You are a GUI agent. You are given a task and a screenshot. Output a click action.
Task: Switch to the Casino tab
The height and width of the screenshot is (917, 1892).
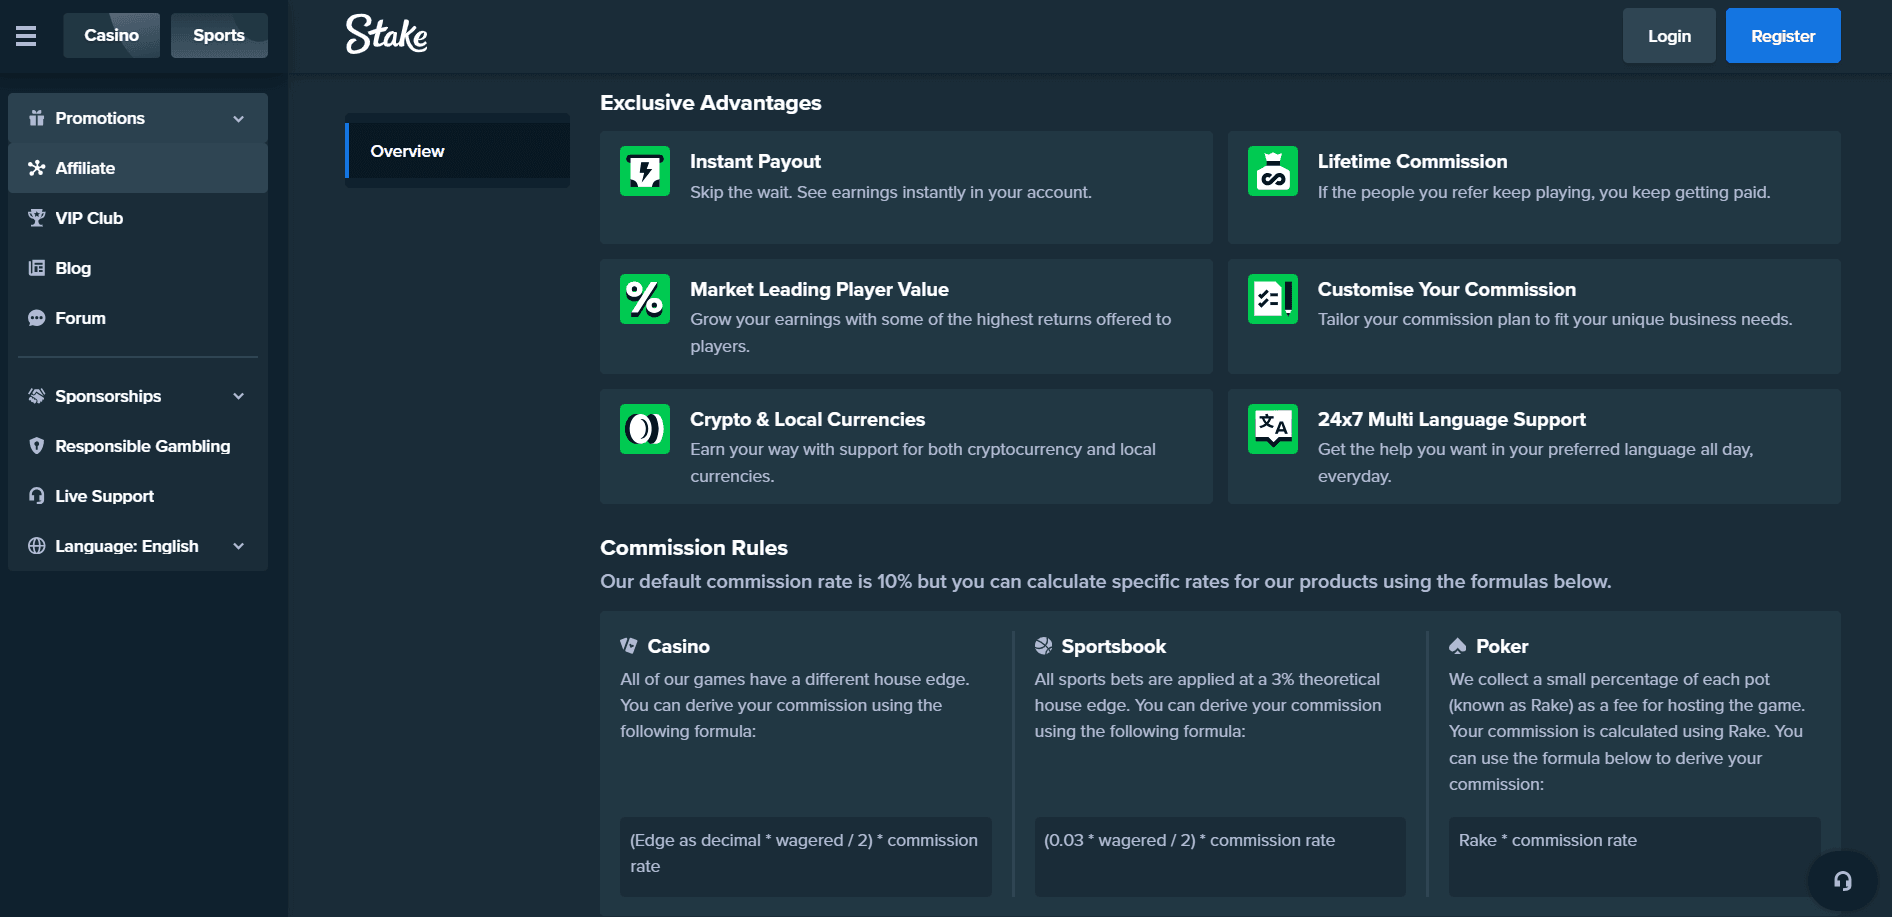pos(111,35)
